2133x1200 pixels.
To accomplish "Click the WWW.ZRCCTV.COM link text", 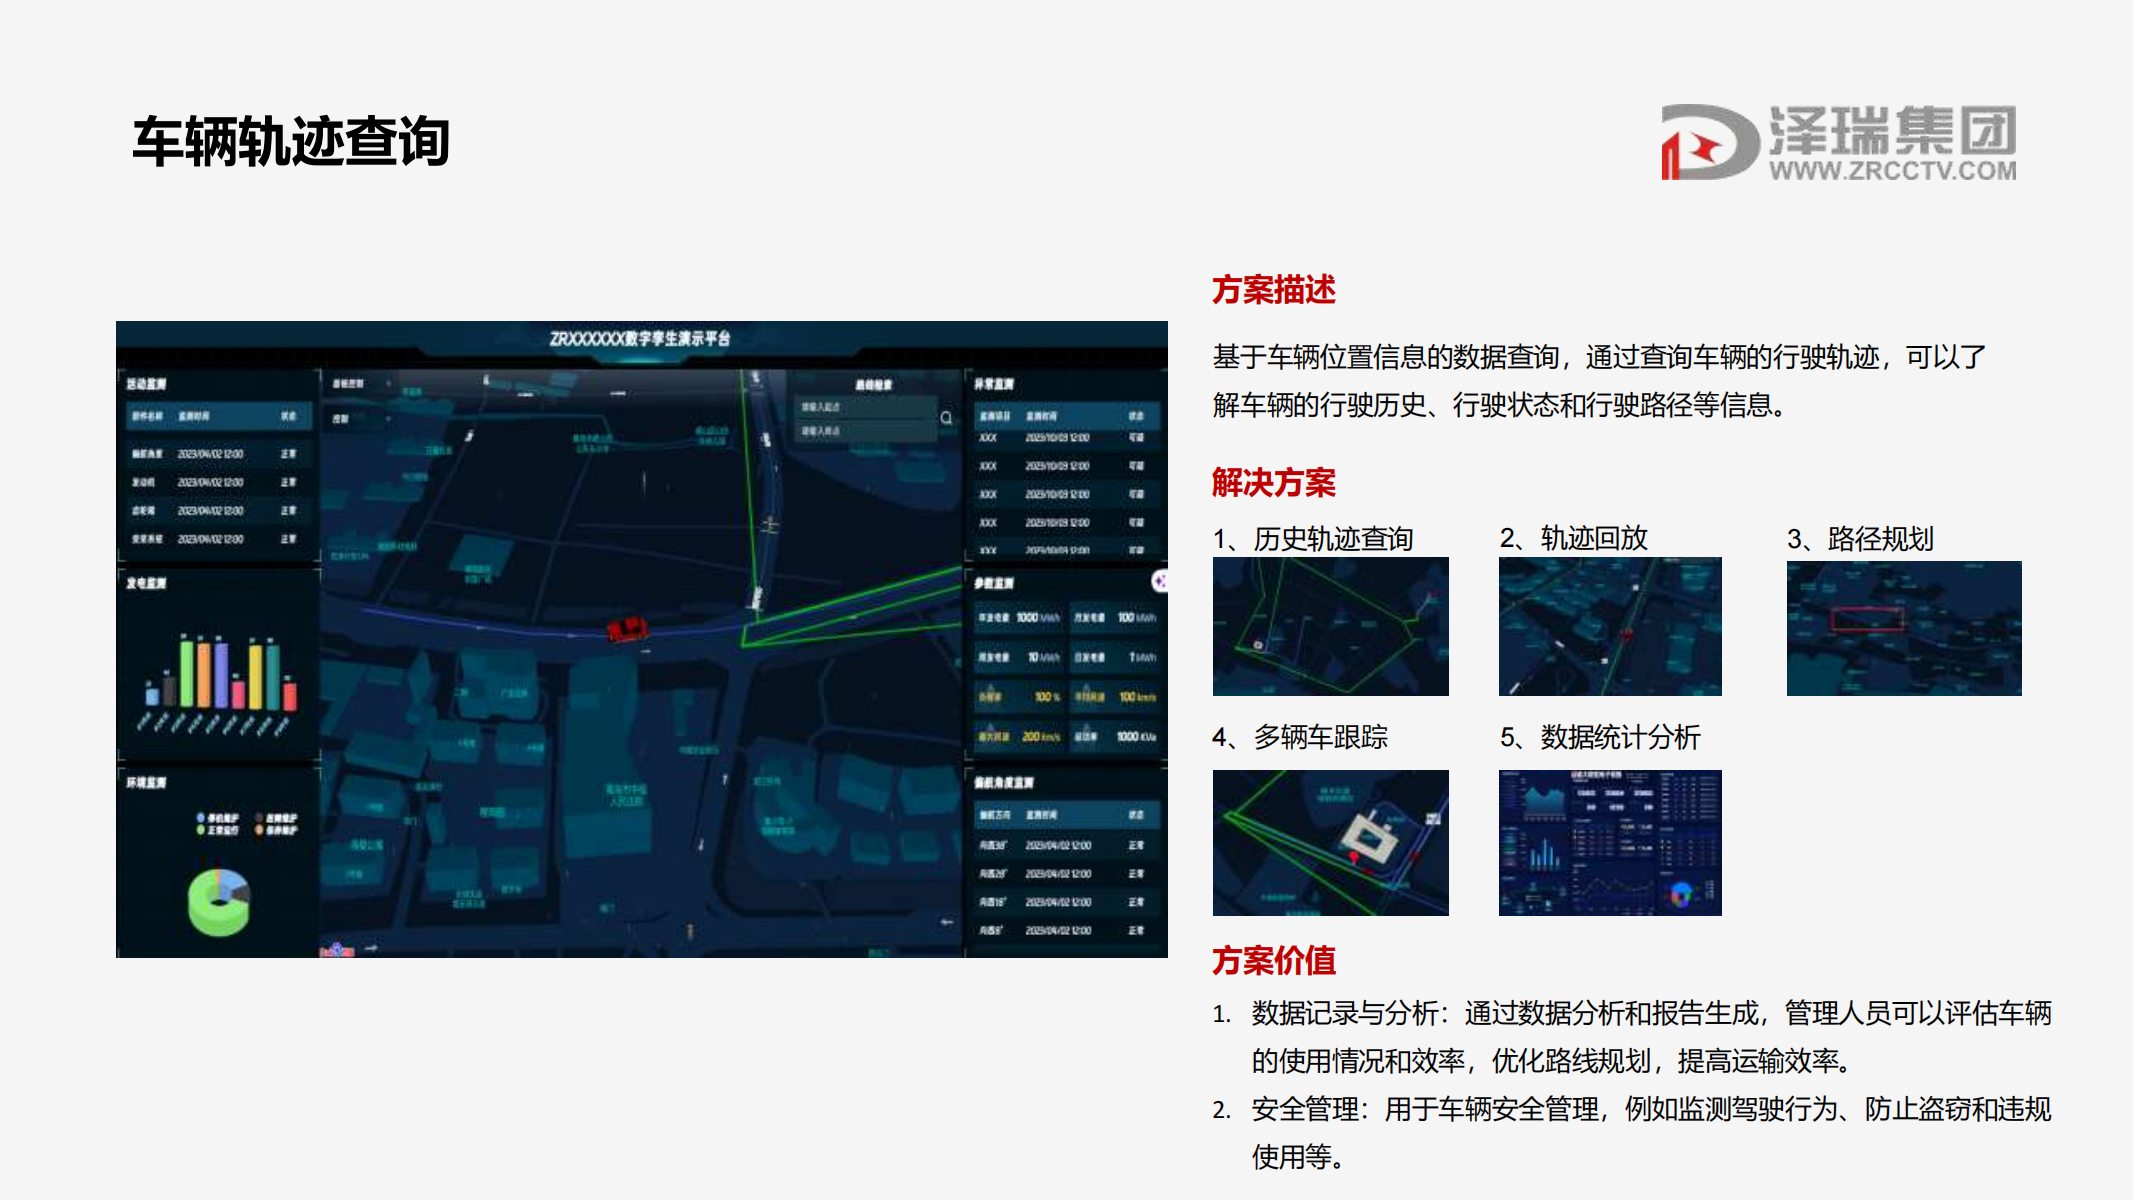I will 1892,171.
